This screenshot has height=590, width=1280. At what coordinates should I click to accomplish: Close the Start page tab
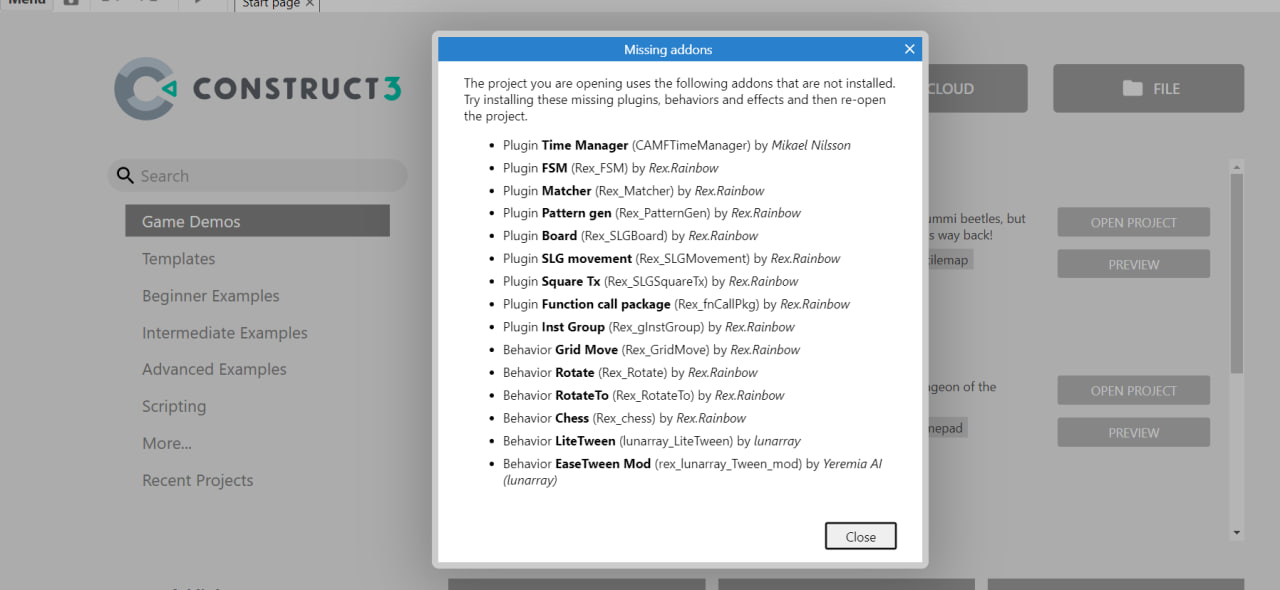point(310,4)
